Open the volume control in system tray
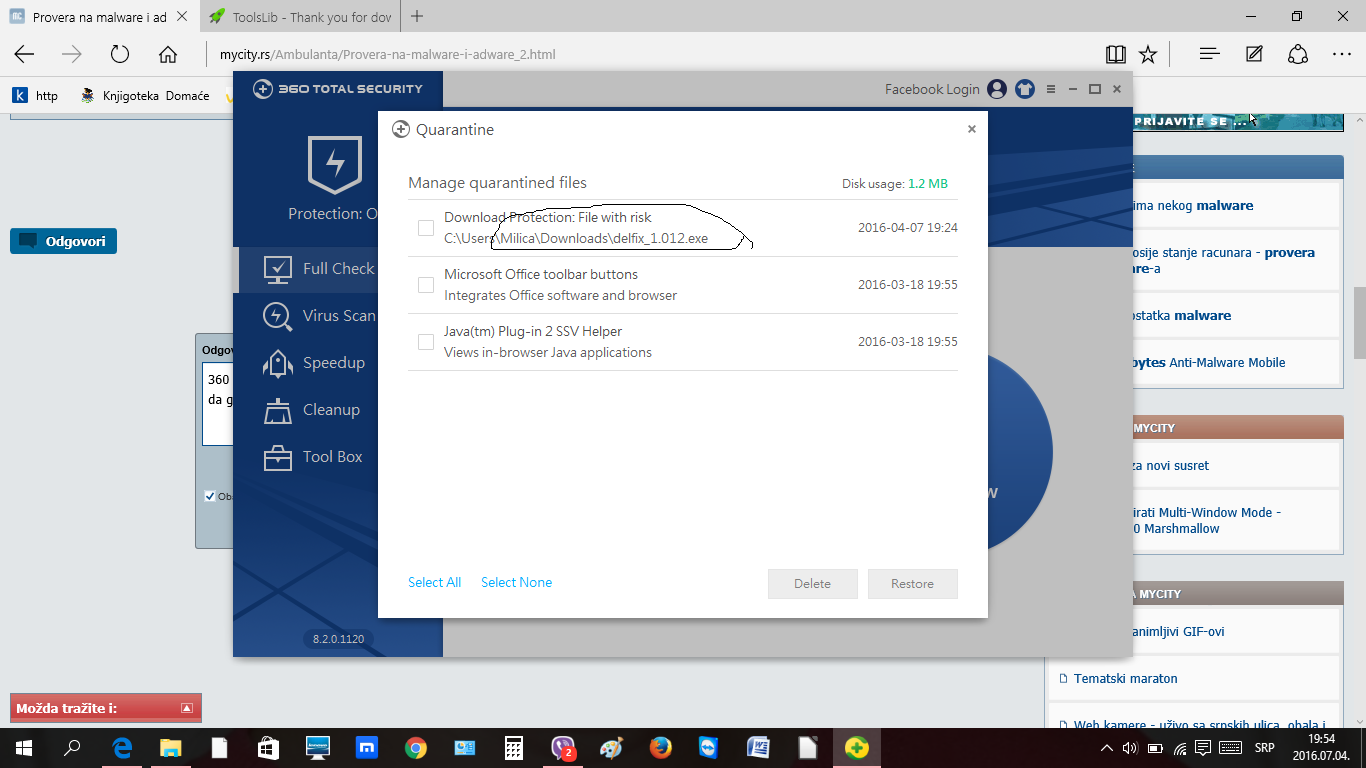The height and width of the screenshot is (768, 1366). (x=1130, y=748)
